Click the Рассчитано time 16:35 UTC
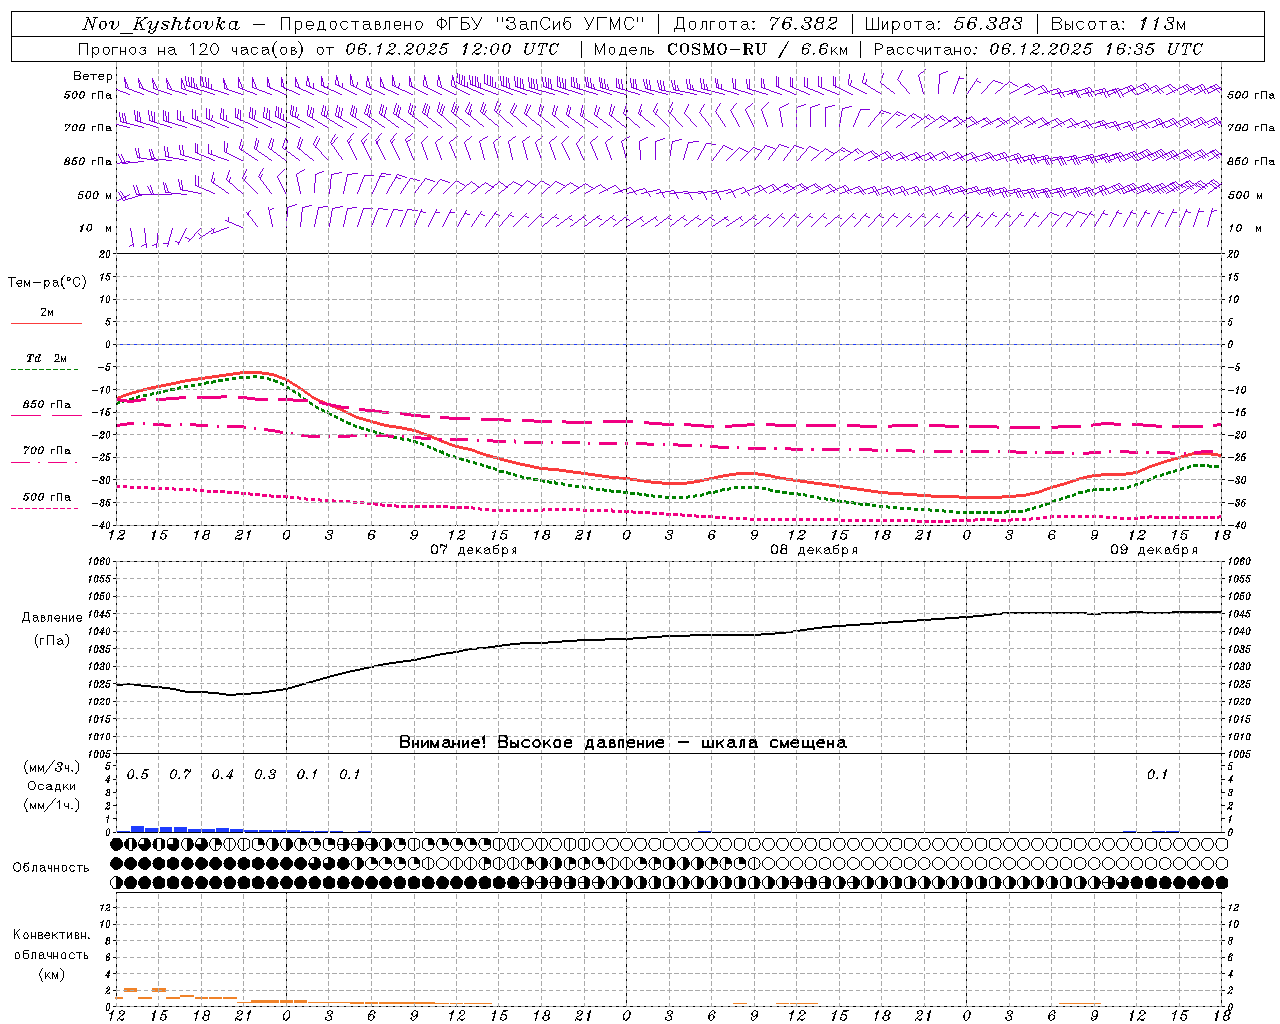Screen dimensions: 1280x1024 coord(1154,49)
